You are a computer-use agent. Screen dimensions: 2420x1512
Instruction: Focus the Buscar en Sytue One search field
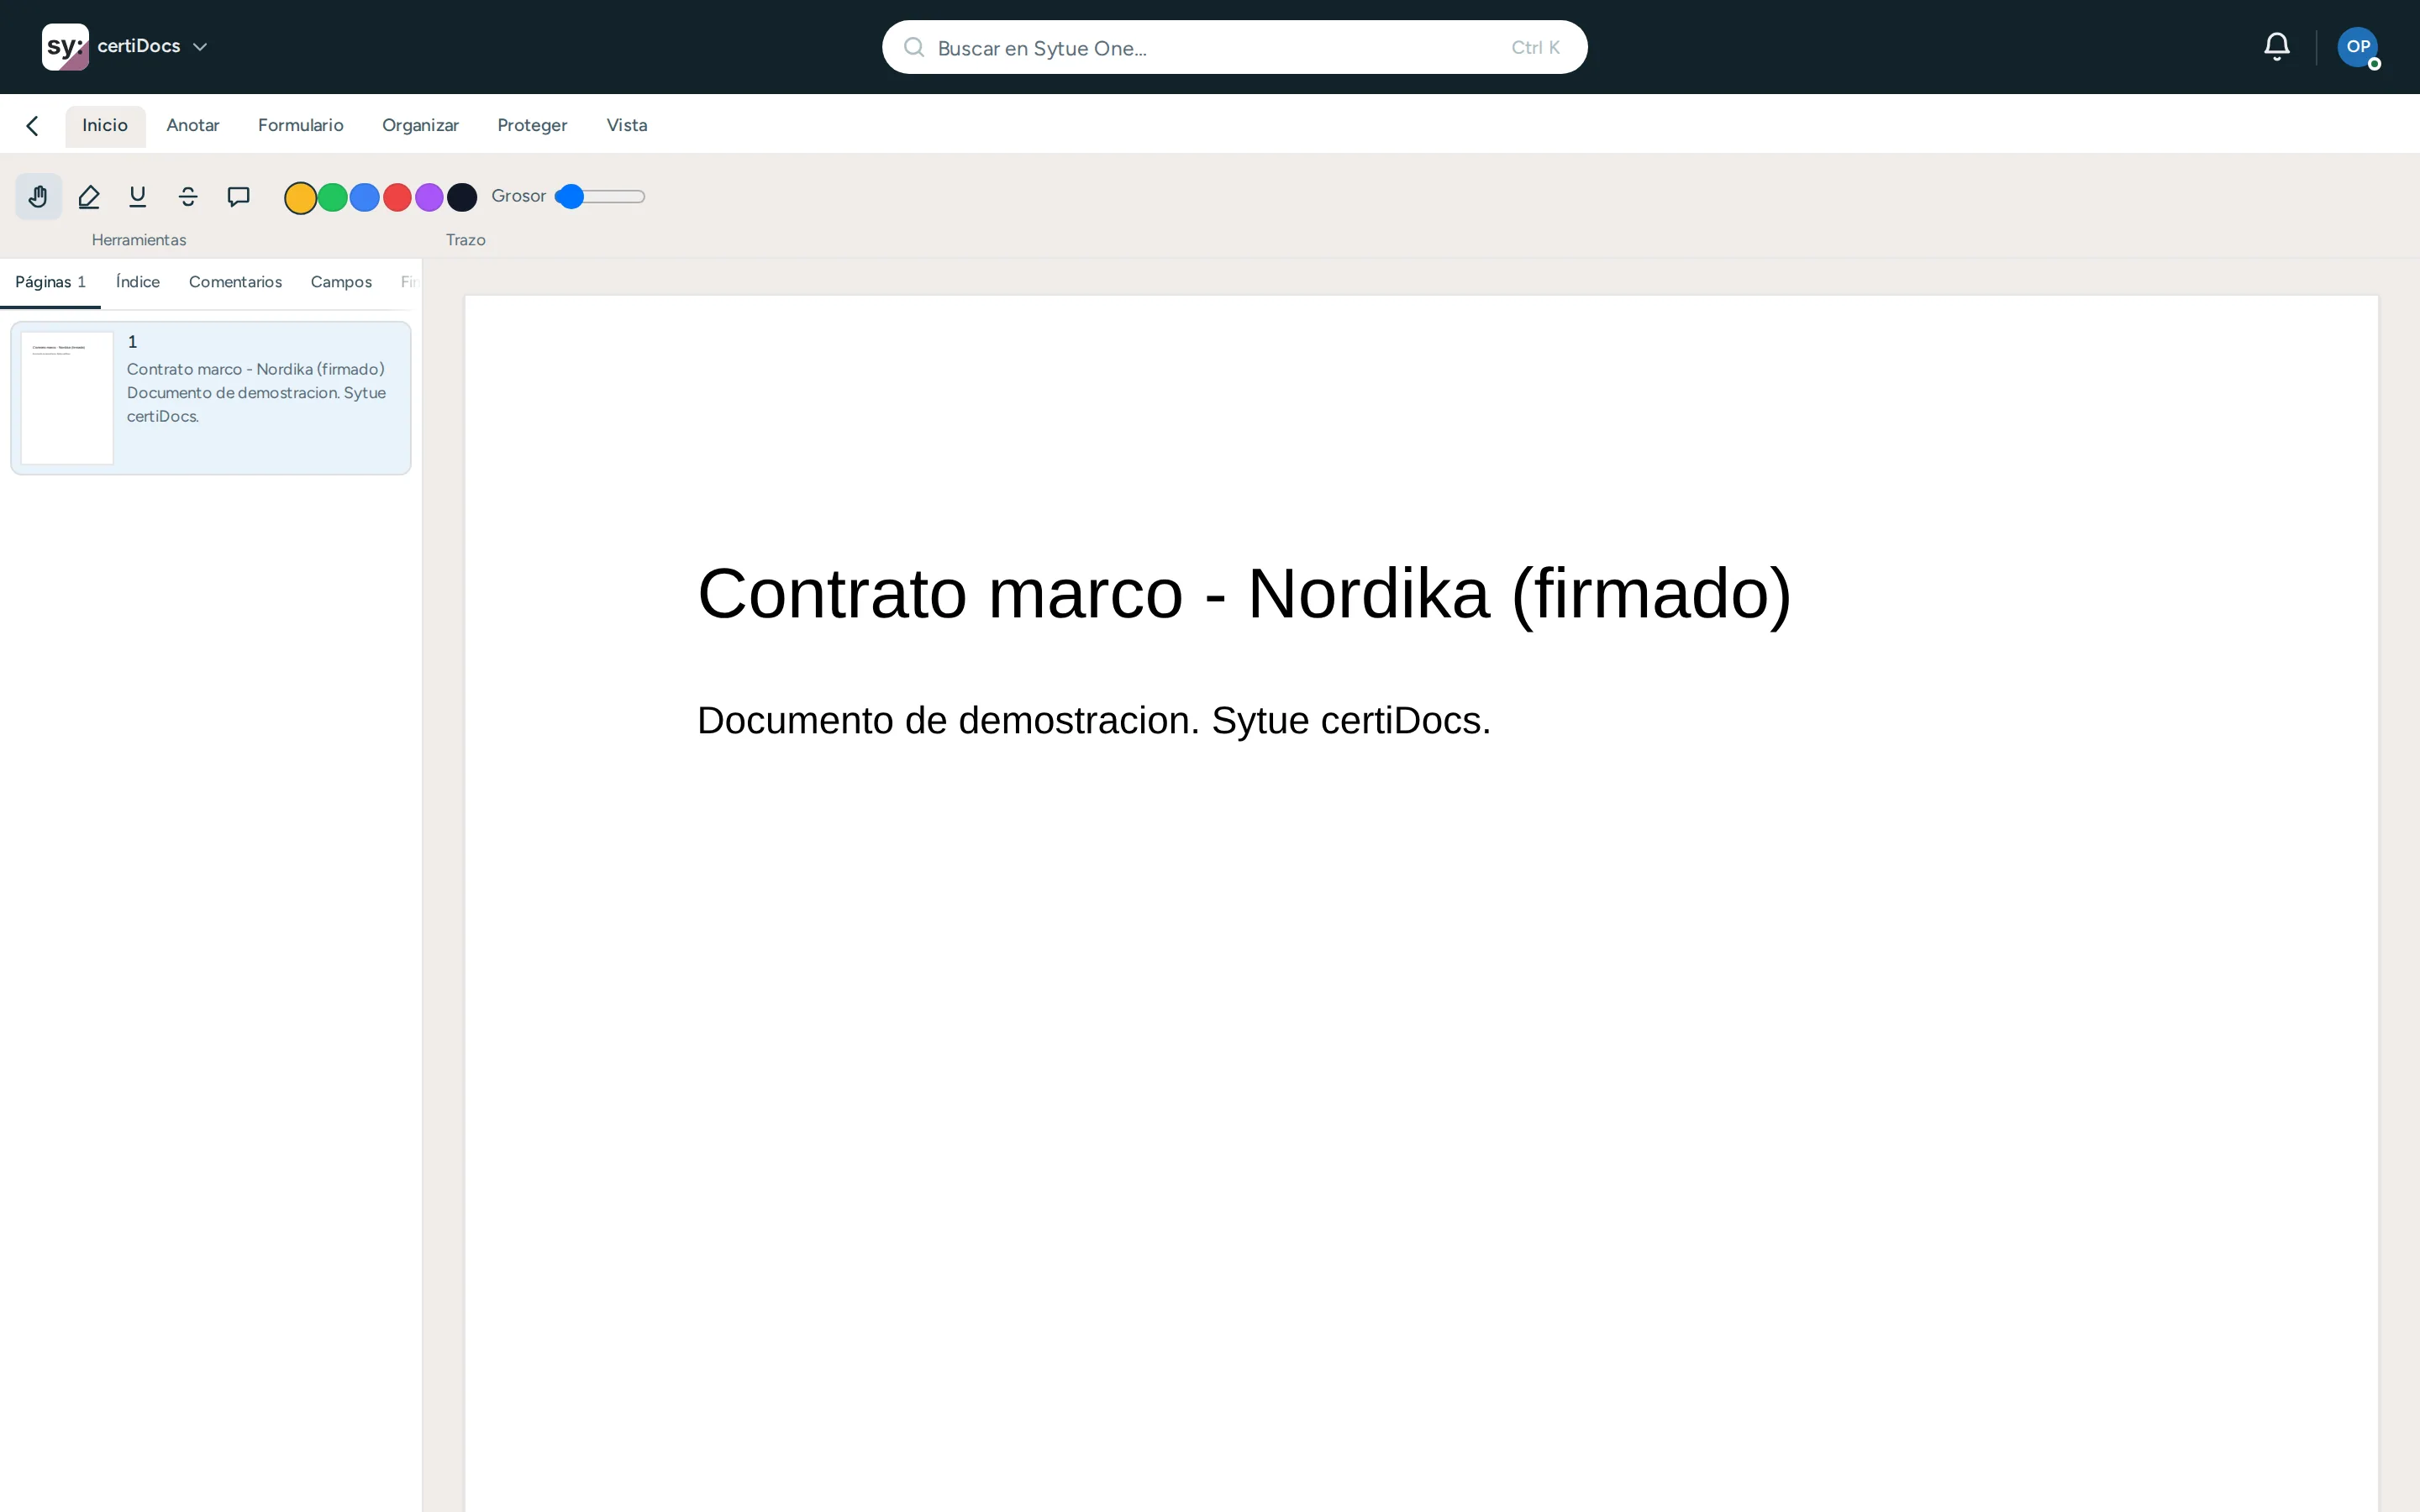point(1235,47)
